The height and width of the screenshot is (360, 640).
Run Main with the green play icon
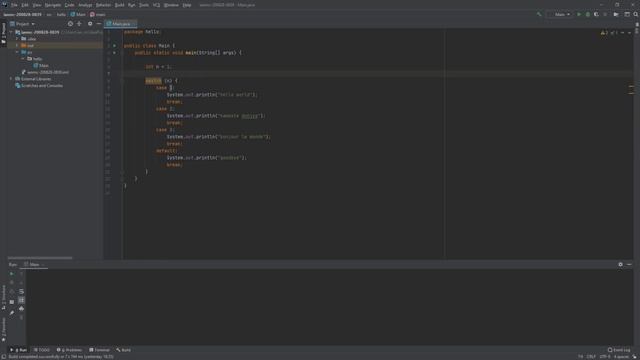pos(578,14)
